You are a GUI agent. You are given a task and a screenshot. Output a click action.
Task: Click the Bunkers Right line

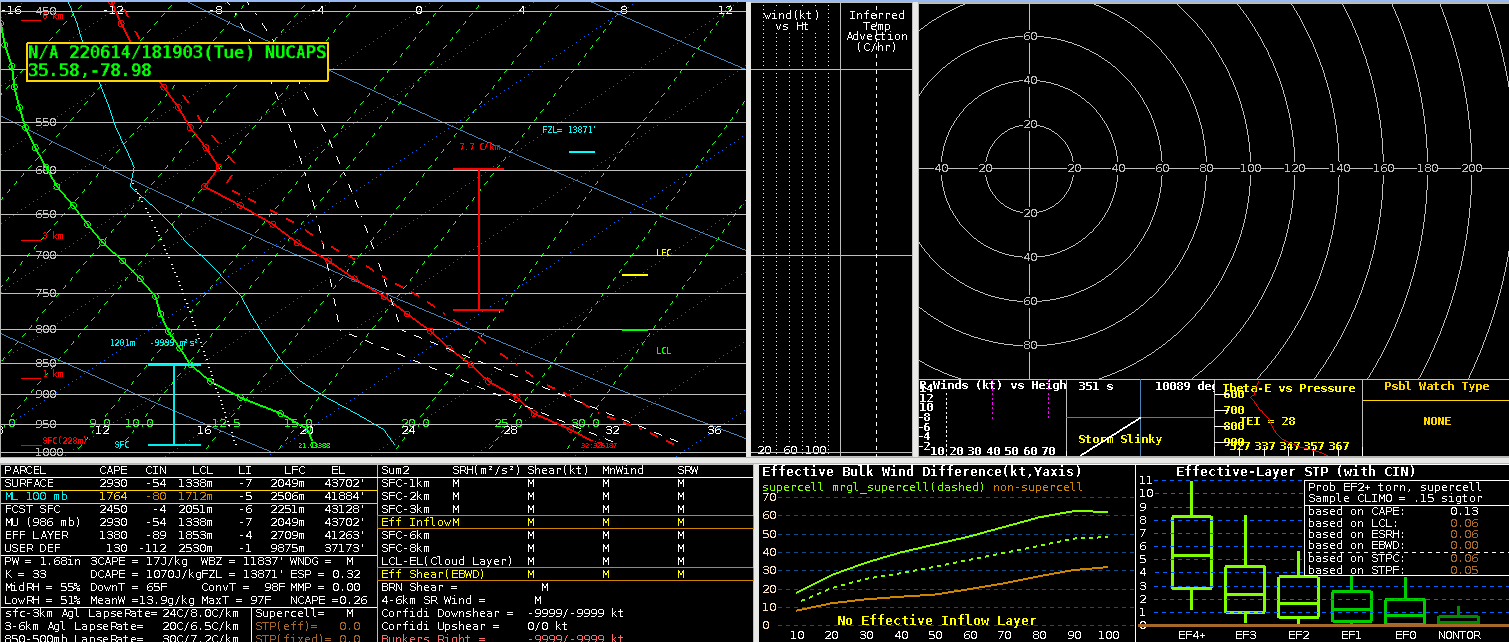pos(502,637)
